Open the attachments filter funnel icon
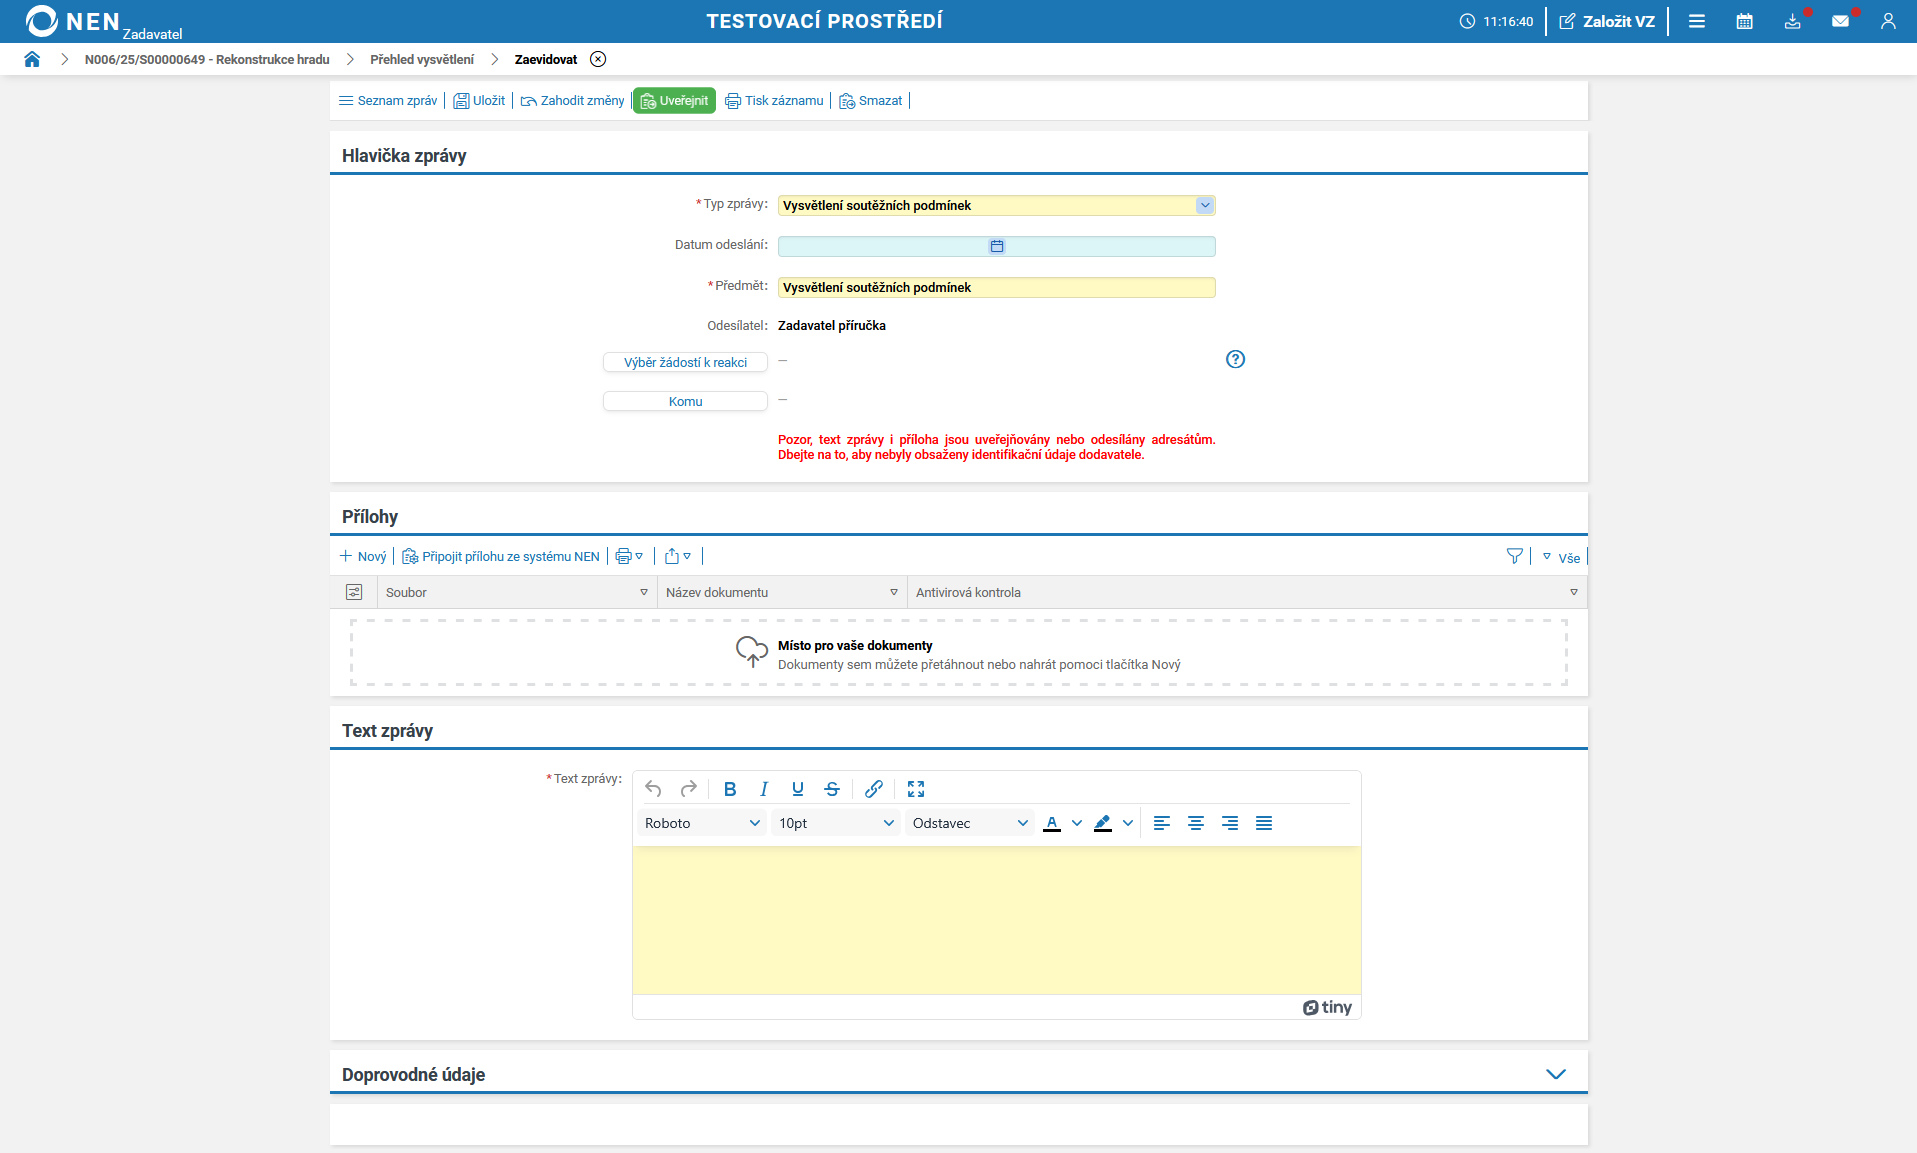Screen dimensions: 1917x1153 pyautogui.click(x=1514, y=556)
